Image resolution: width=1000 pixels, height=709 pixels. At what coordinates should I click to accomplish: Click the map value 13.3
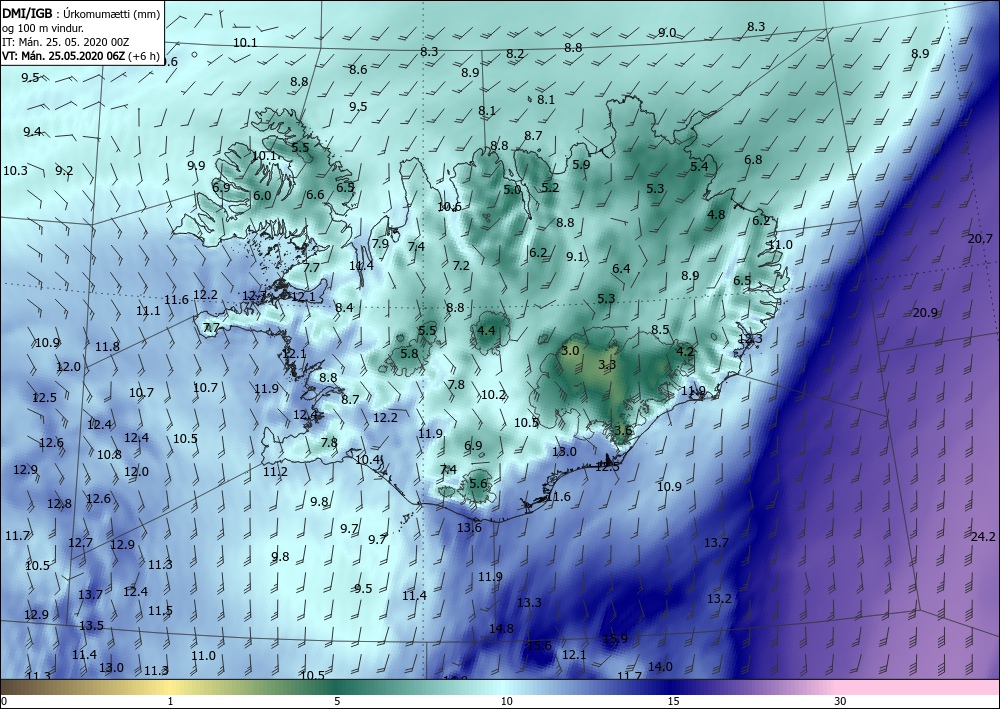click(529, 603)
